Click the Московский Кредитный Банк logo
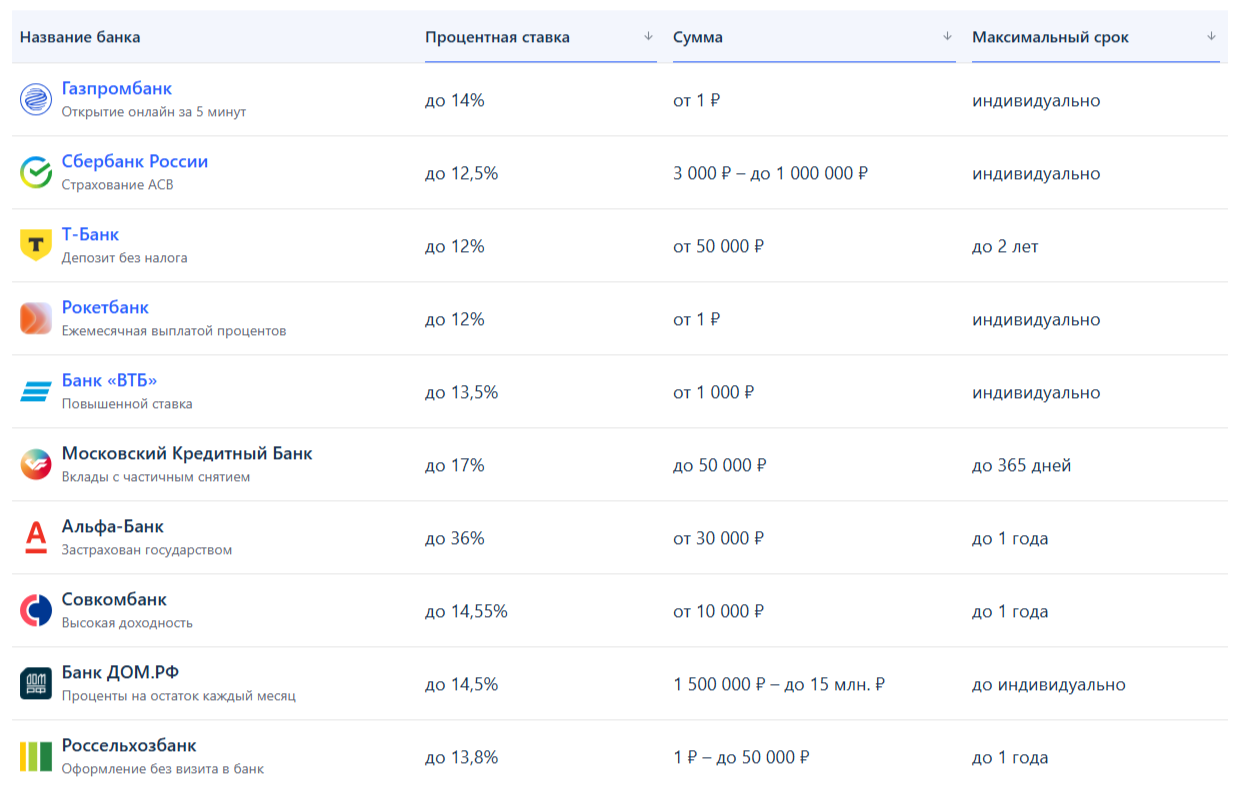 36,465
